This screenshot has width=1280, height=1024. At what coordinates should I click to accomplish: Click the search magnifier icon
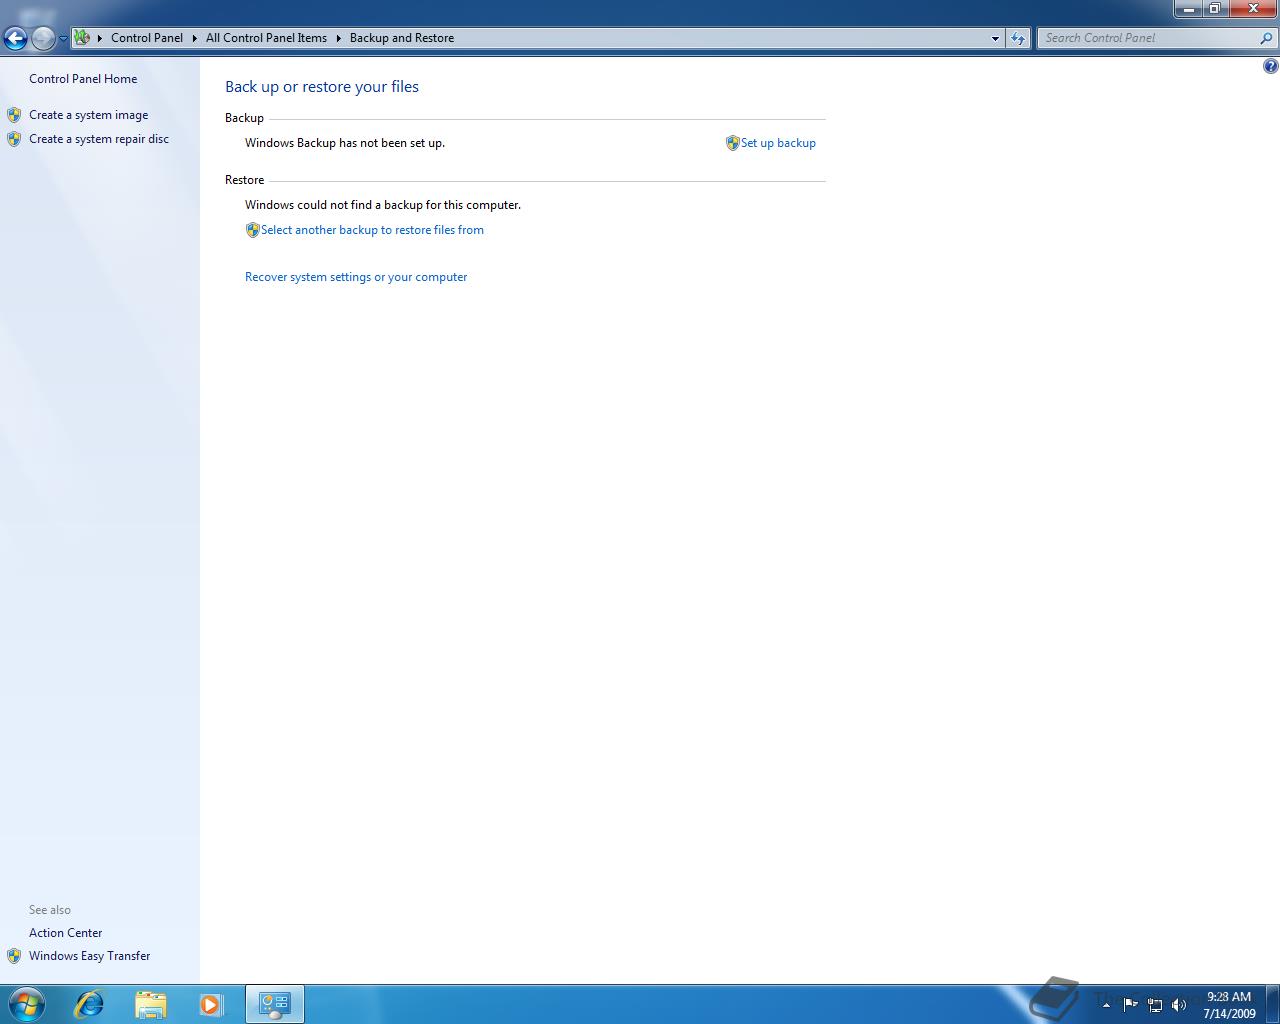click(x=1267, y=38)
